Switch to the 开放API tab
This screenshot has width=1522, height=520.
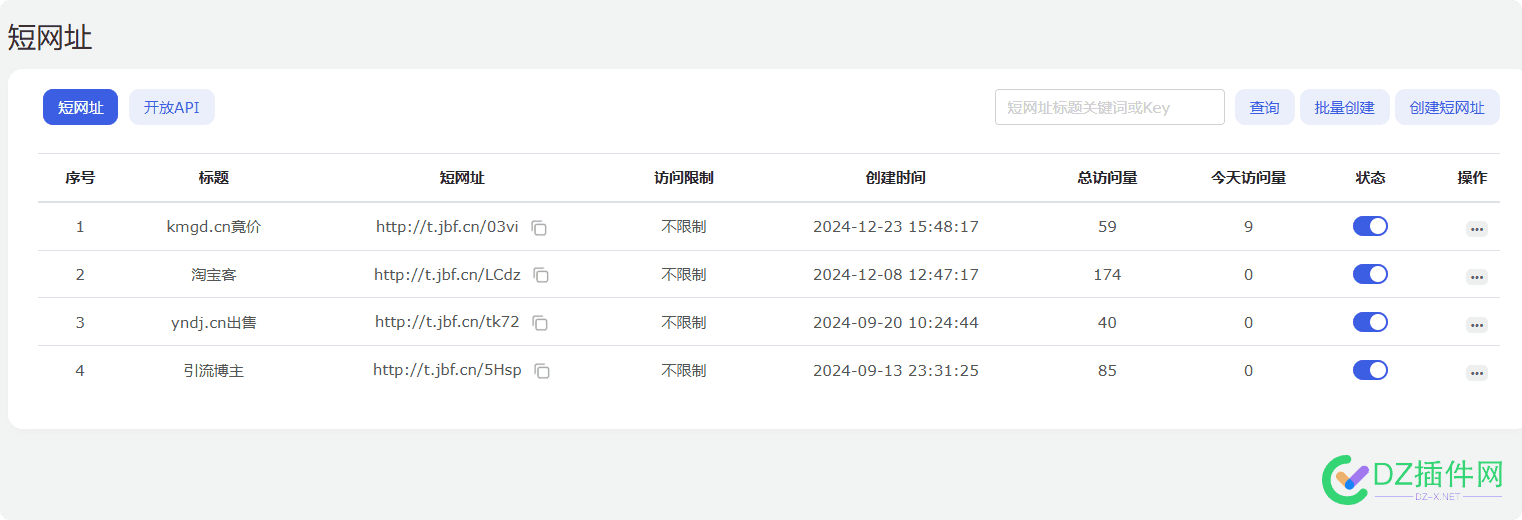[x=171, y=107]
